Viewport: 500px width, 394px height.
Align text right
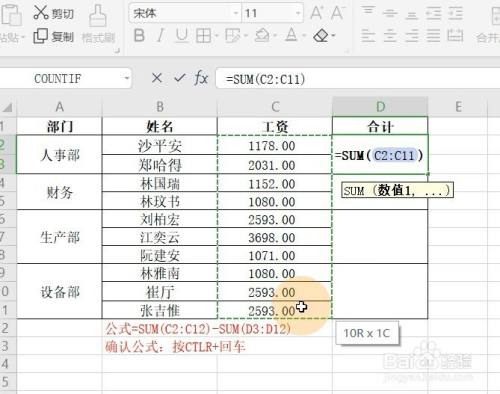pos(412,35)
